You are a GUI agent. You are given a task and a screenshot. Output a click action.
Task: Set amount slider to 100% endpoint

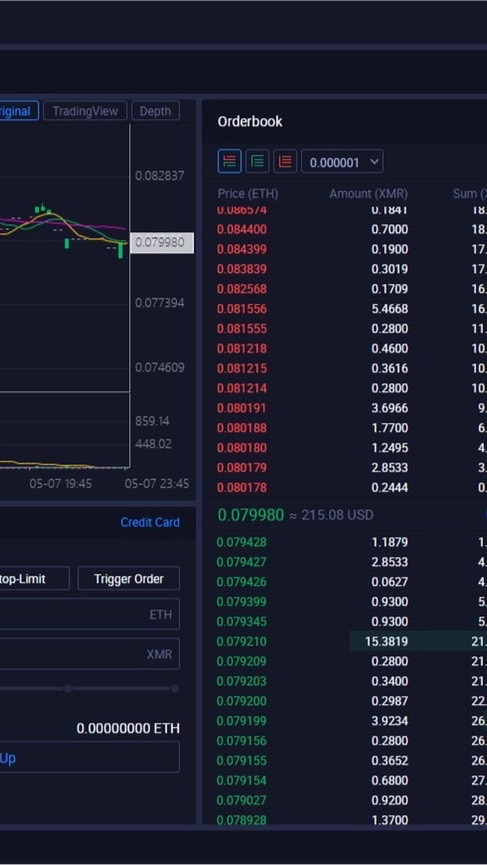(x=175, y=688)
